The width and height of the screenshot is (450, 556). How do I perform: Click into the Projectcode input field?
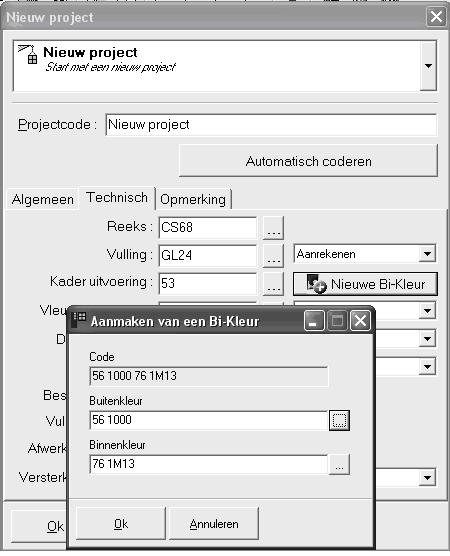(x=271, y=124)
